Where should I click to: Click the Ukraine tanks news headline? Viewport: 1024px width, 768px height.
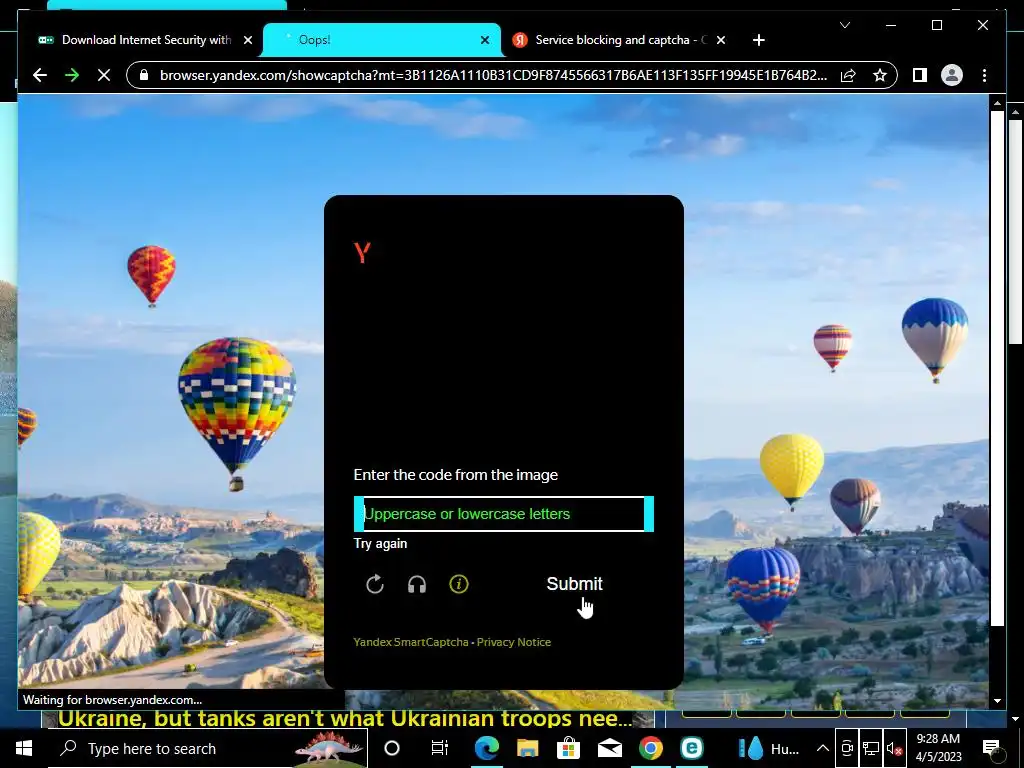[x=345, y=719]
